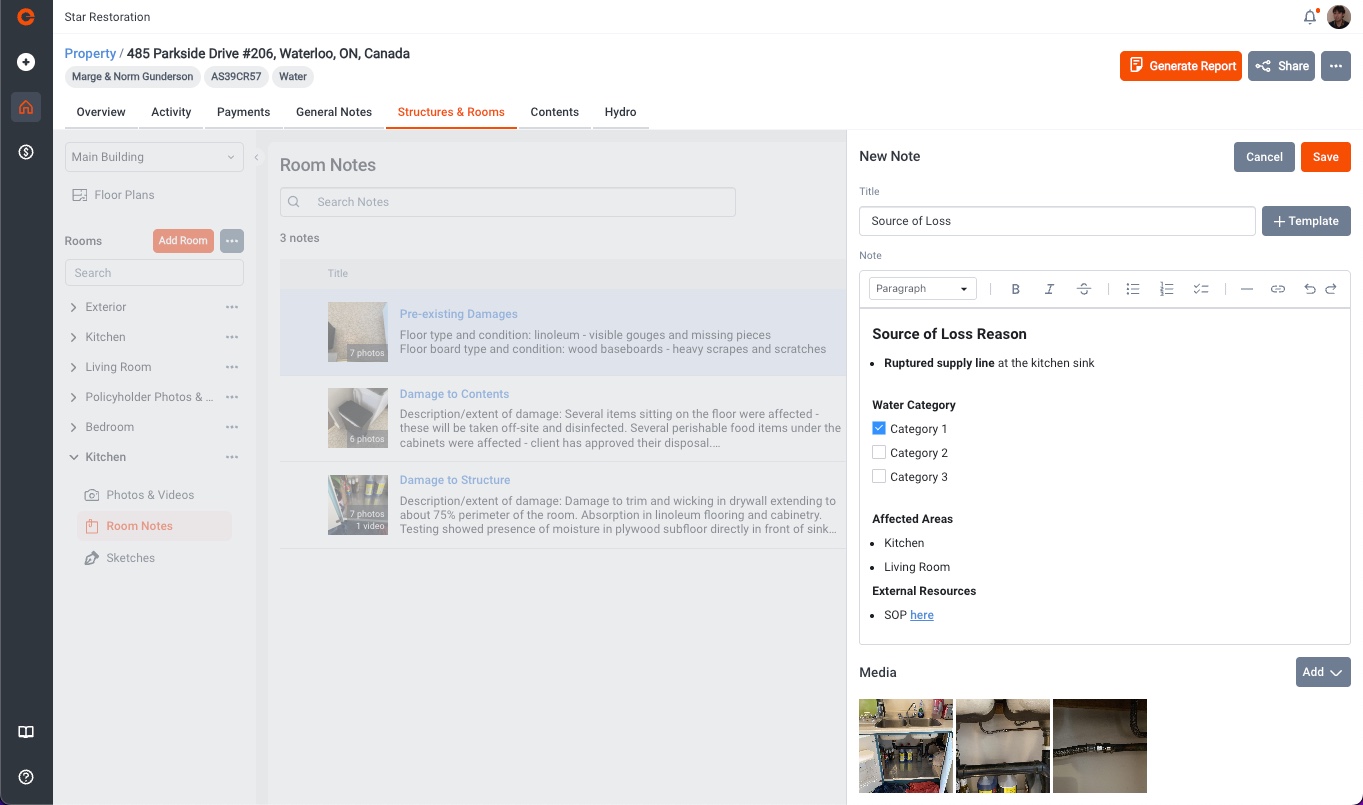Uncheck the Category 1 checkbox
Image resolution: width=1363 pixels, height=805 pixels.
(x=879, y=428)
